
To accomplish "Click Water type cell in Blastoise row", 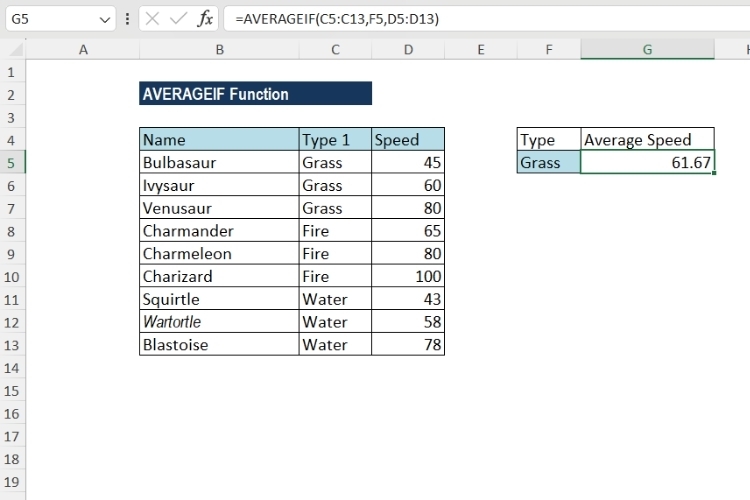I will click(x=335, y=344).
